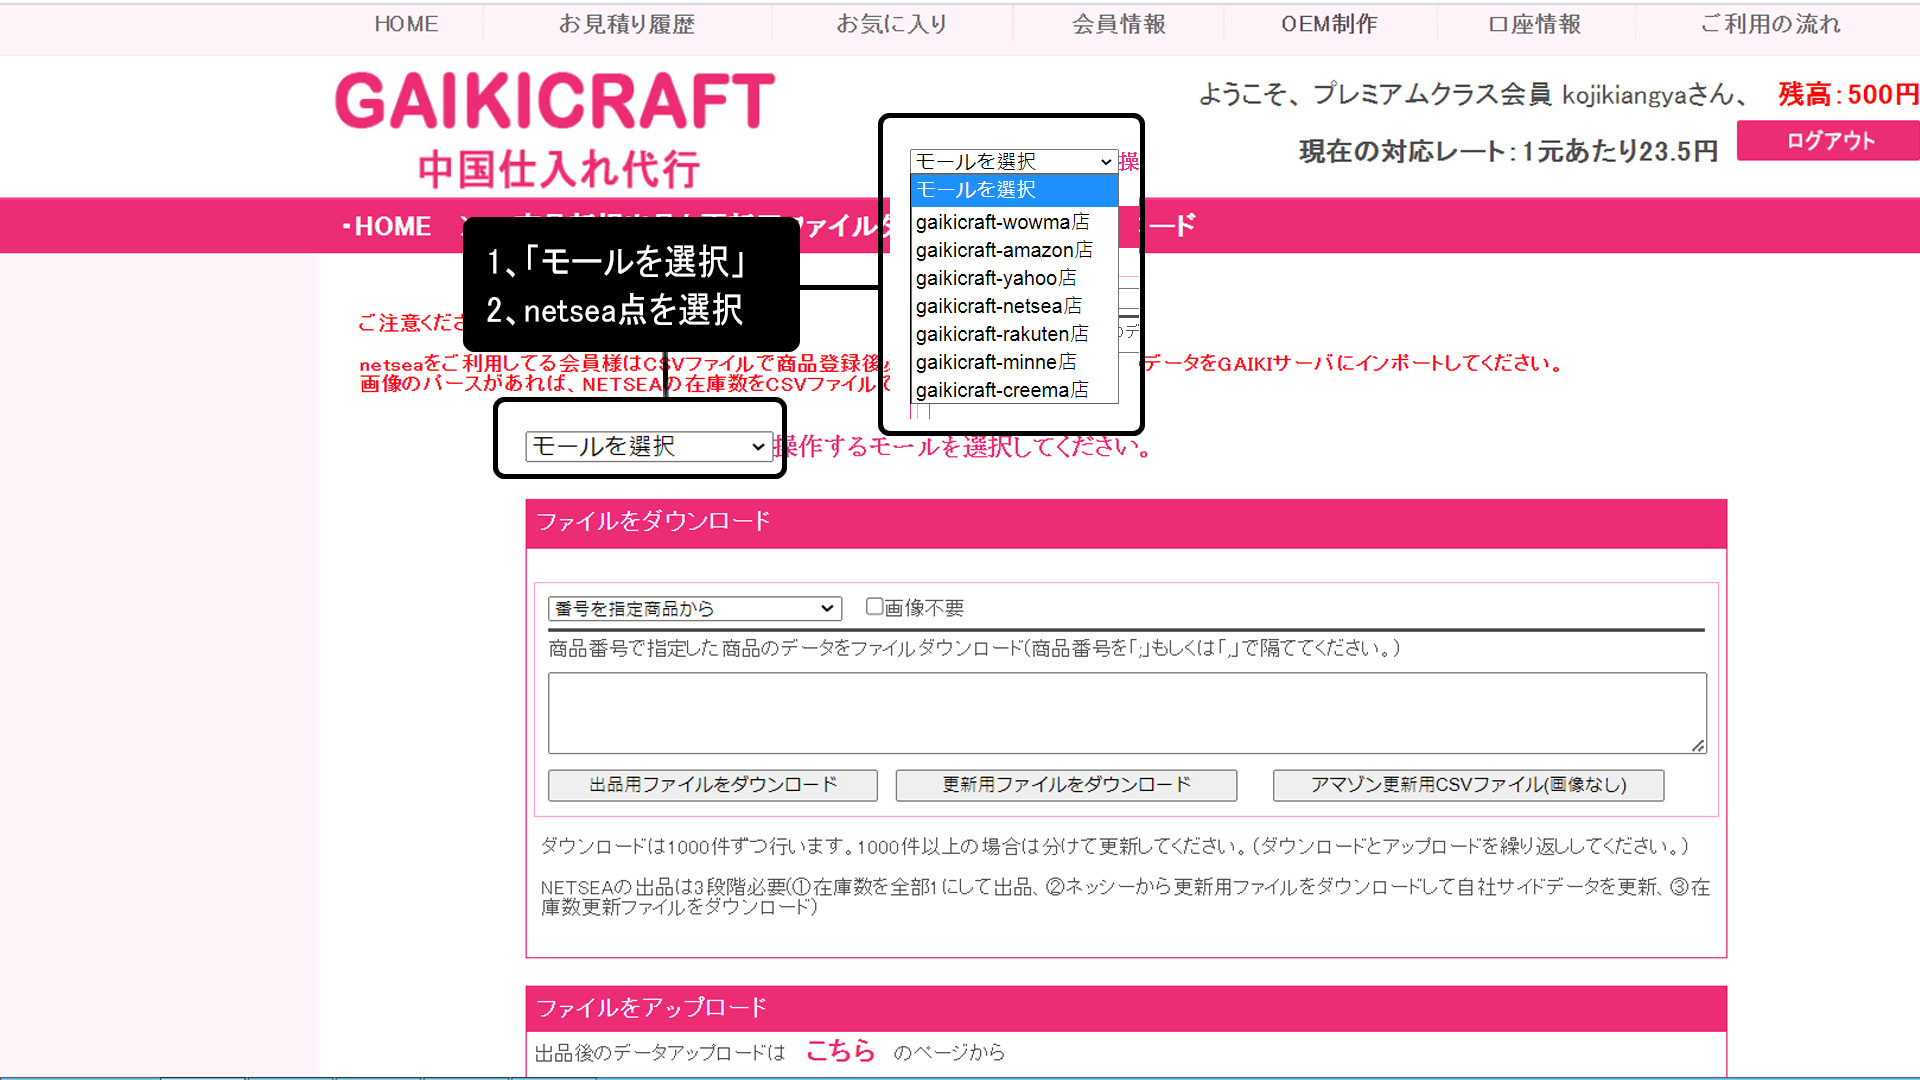Screen dimensions: 1920x1080
Task: Toggle the 画像不要 checkbox
Action: (874, 607)
